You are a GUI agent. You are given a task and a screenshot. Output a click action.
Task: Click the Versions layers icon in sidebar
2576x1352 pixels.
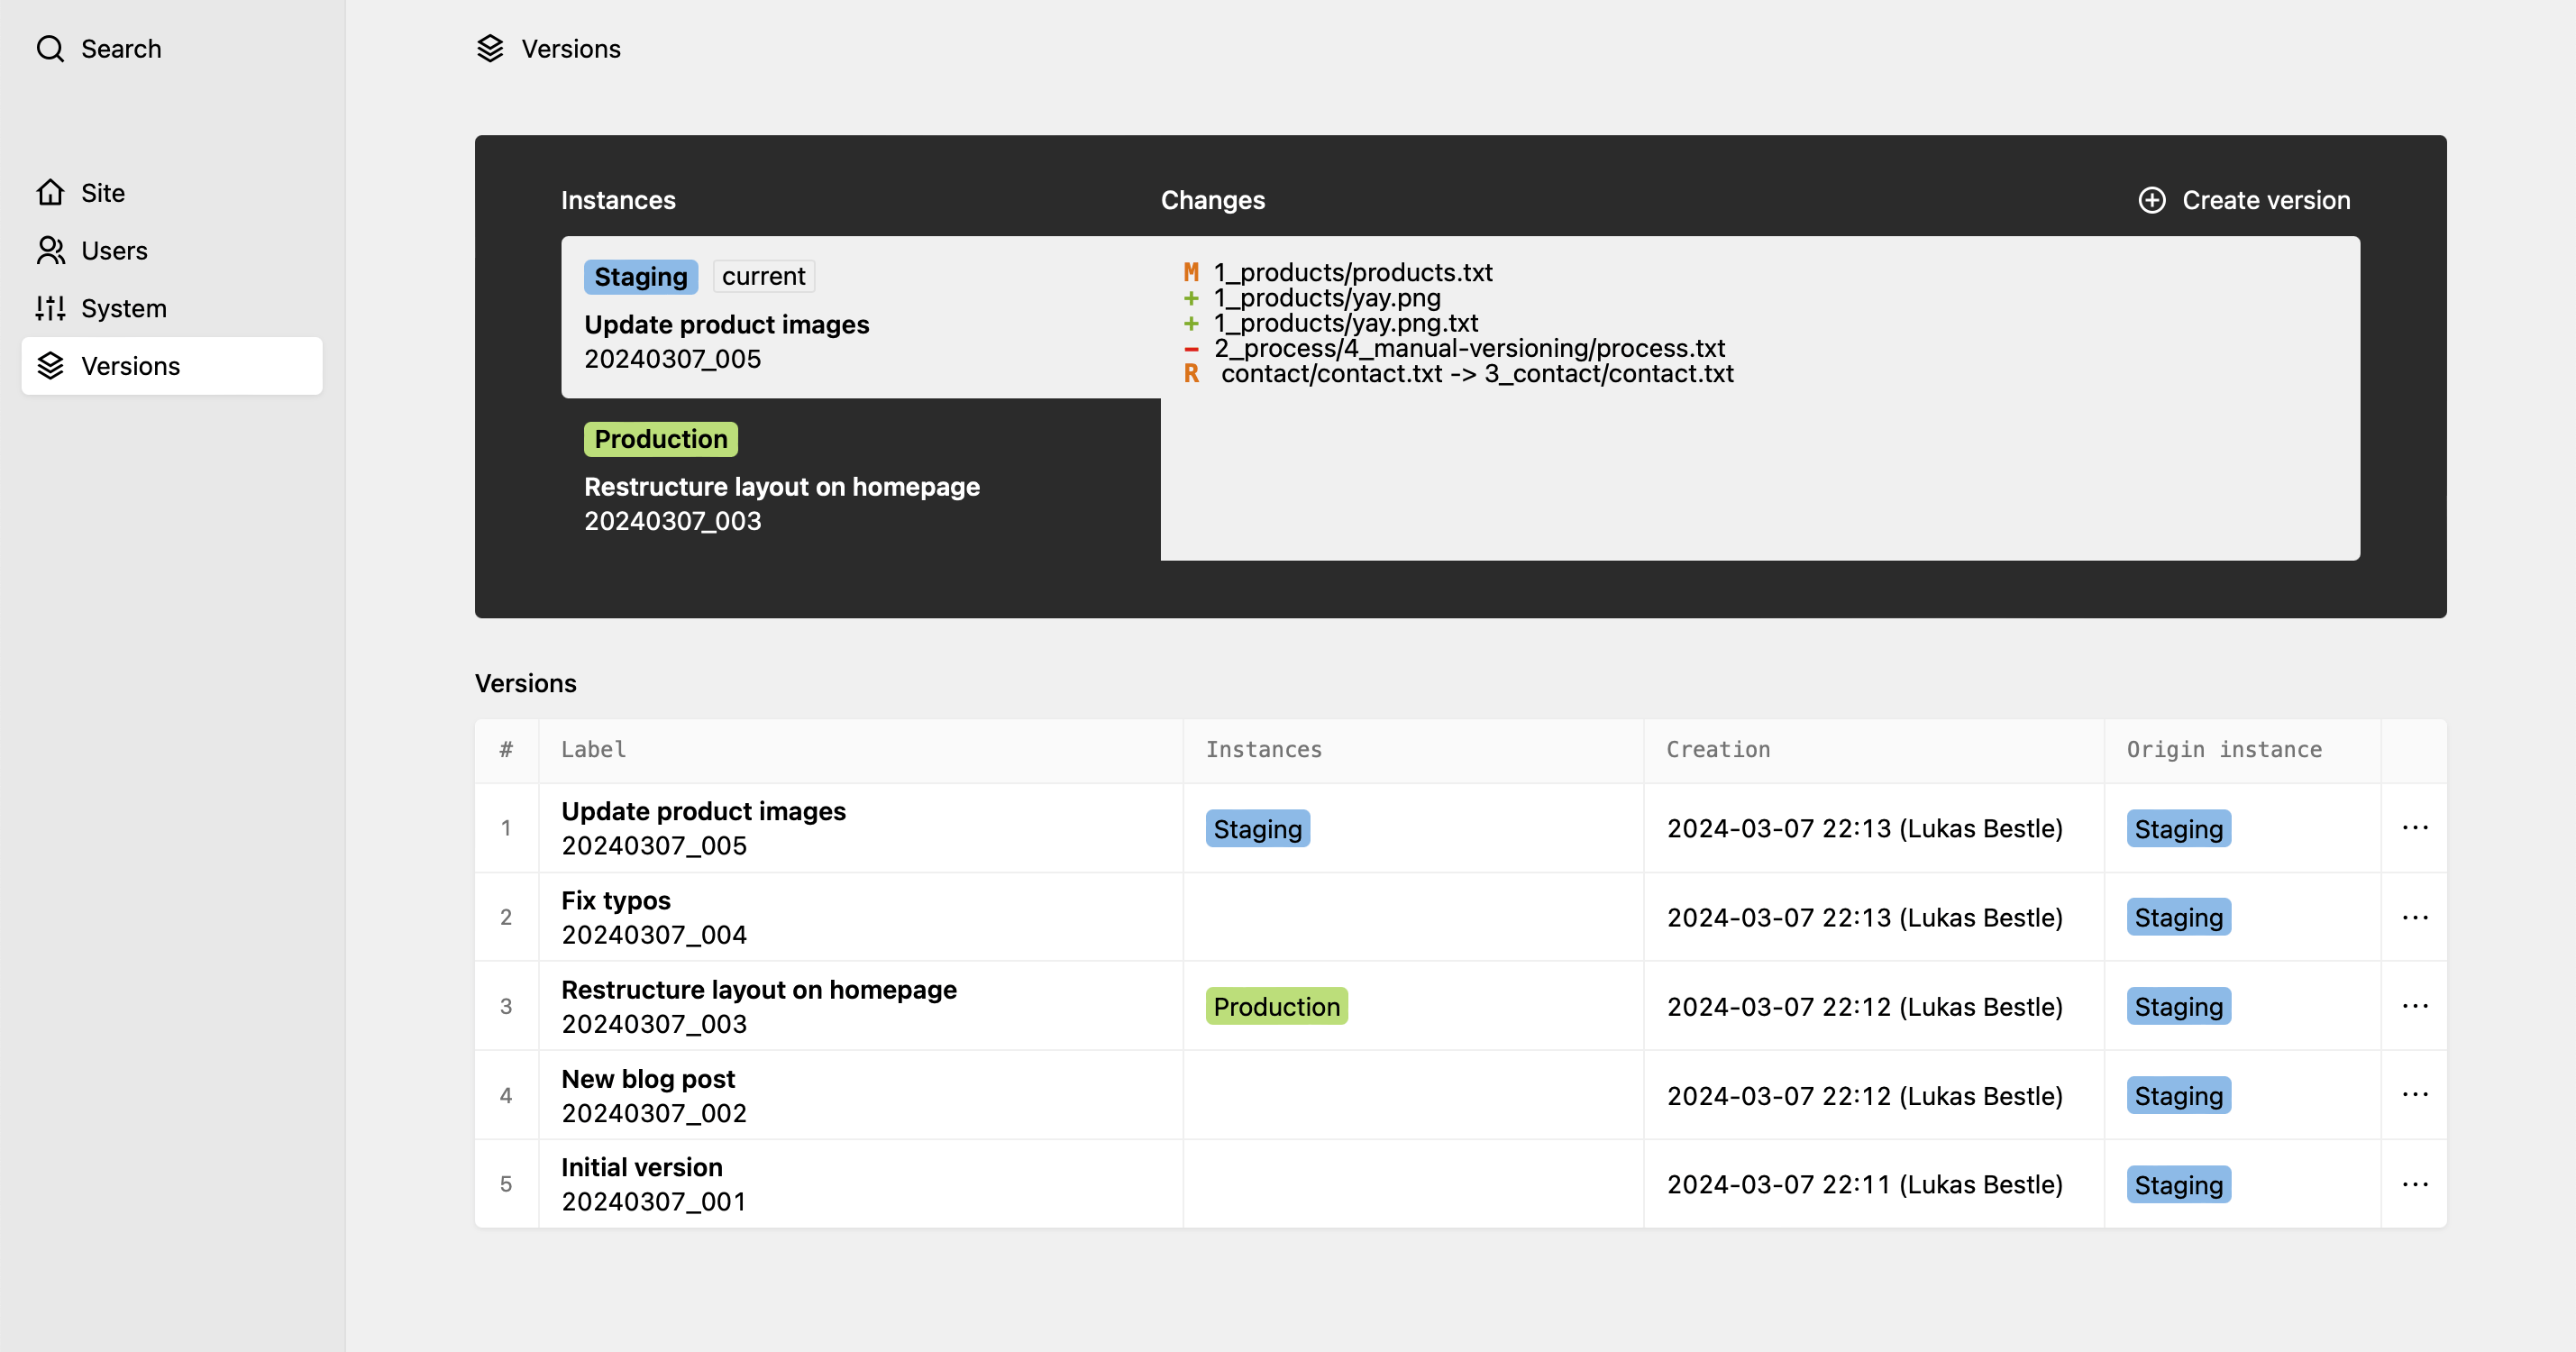click(x=50, y=366)
